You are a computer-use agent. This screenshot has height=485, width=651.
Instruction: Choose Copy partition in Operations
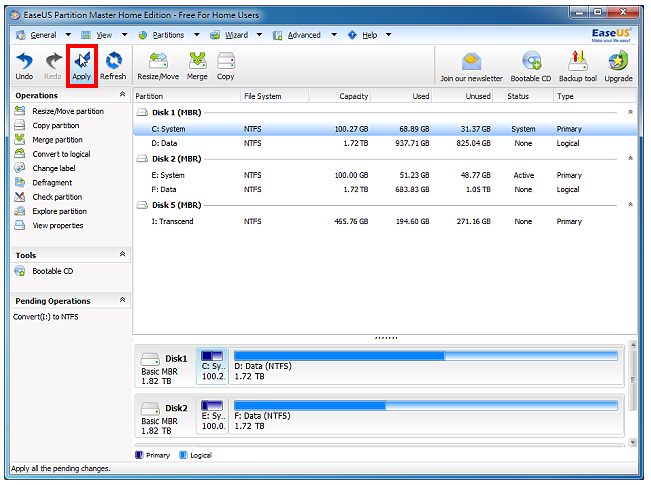46,125
